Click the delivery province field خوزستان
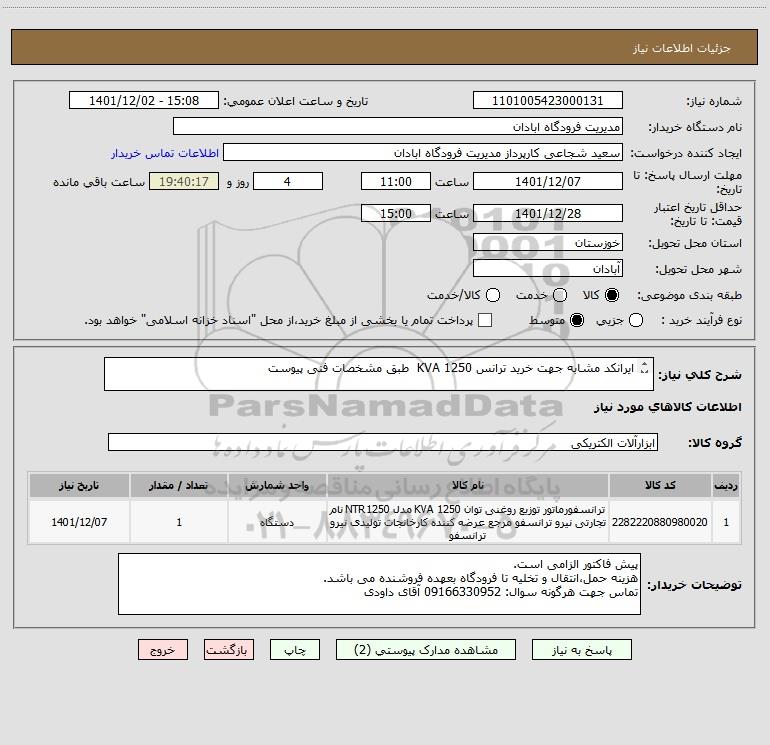The width and height of the screenshot is (770, 745). (548, 242)
